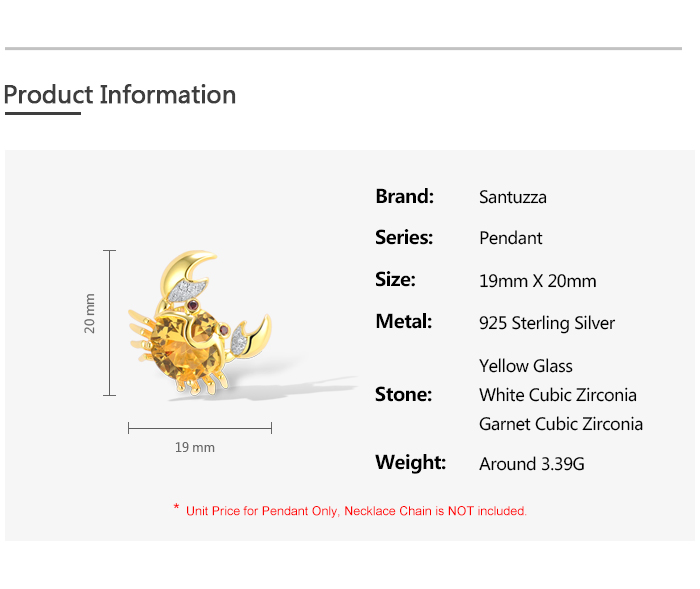Select the Santuzza brand name
The image size is (700, 589).
click(513, 197)
